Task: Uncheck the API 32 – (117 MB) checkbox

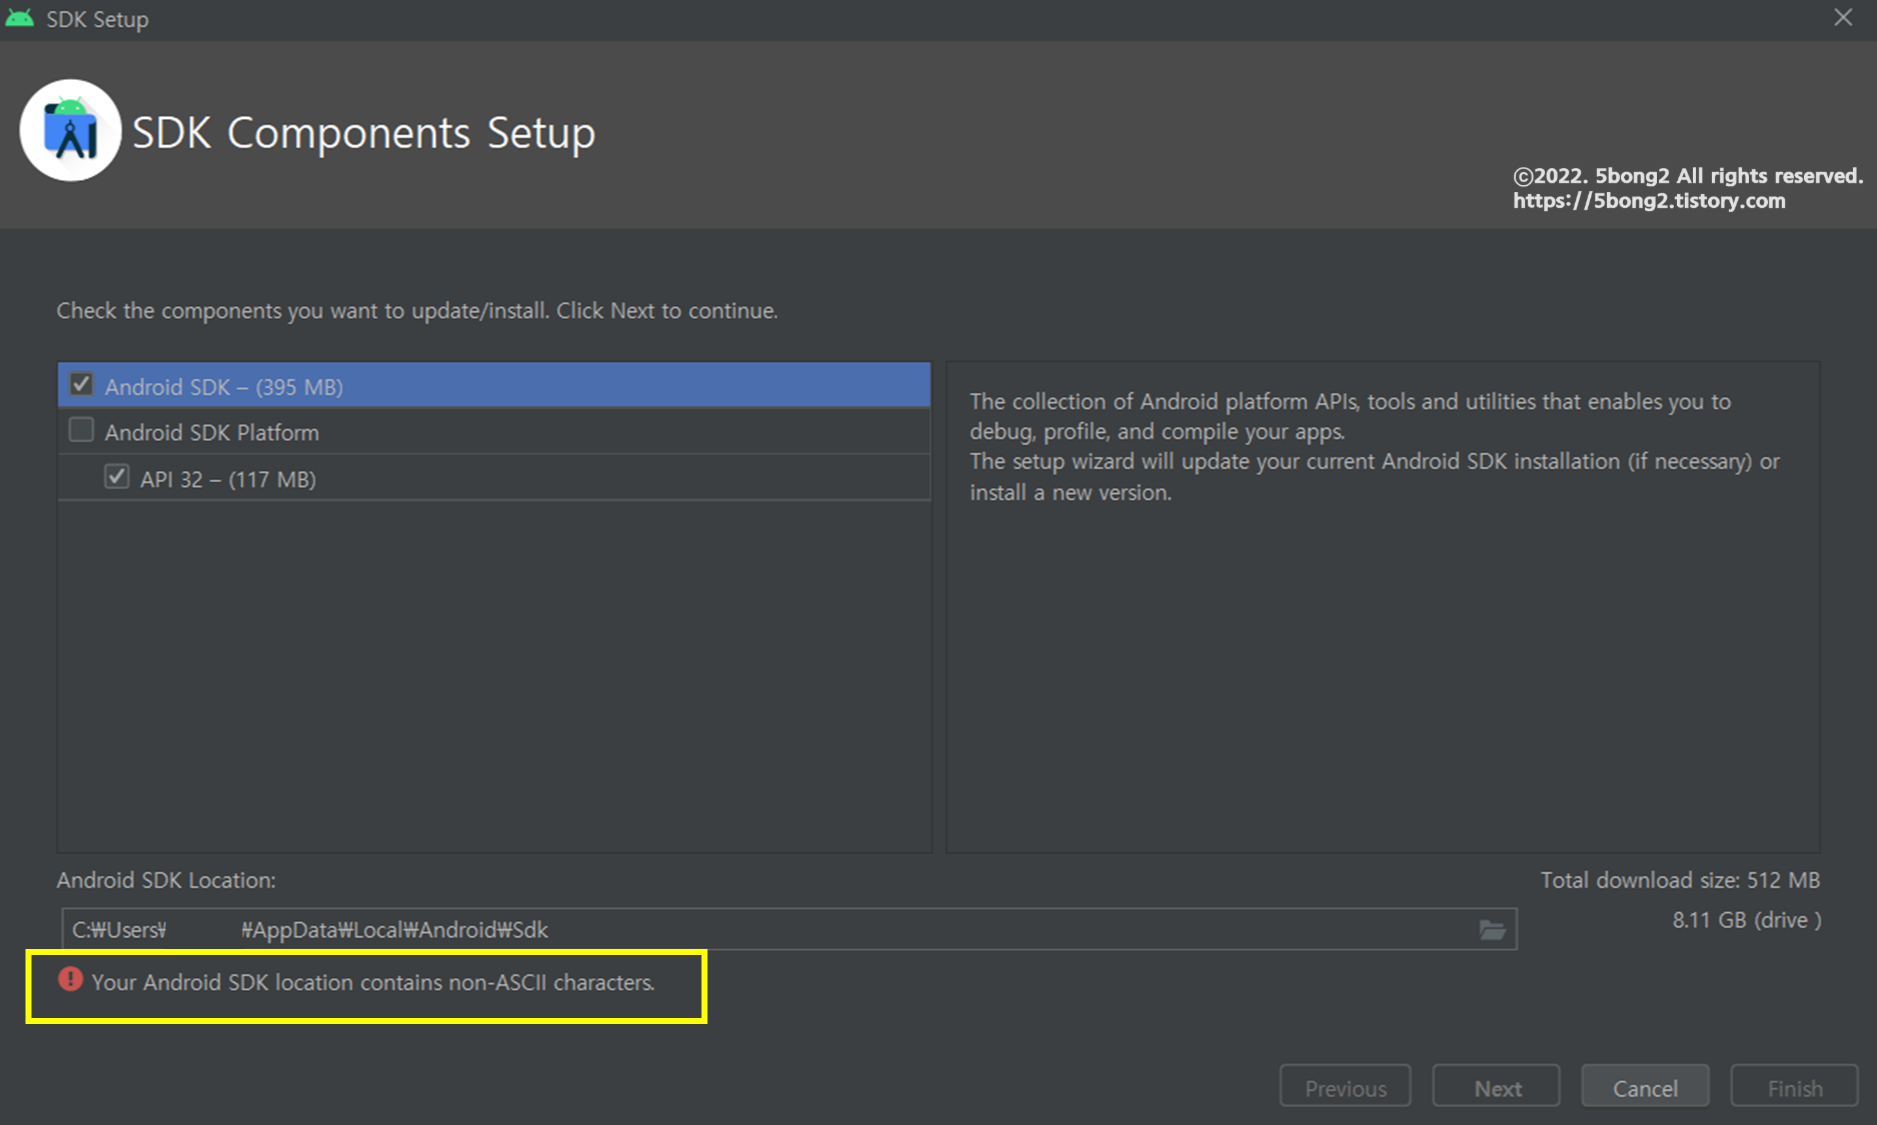Action: click(117, 477)
